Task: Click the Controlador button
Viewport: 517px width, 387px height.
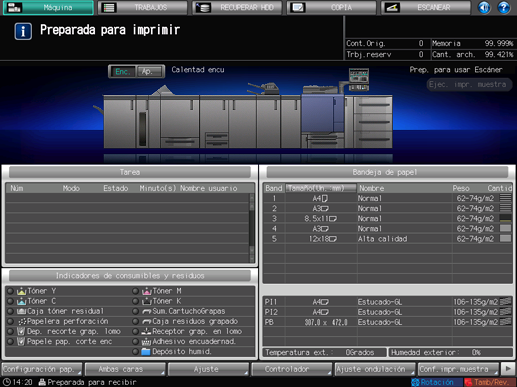Action: tap(292, 369)
